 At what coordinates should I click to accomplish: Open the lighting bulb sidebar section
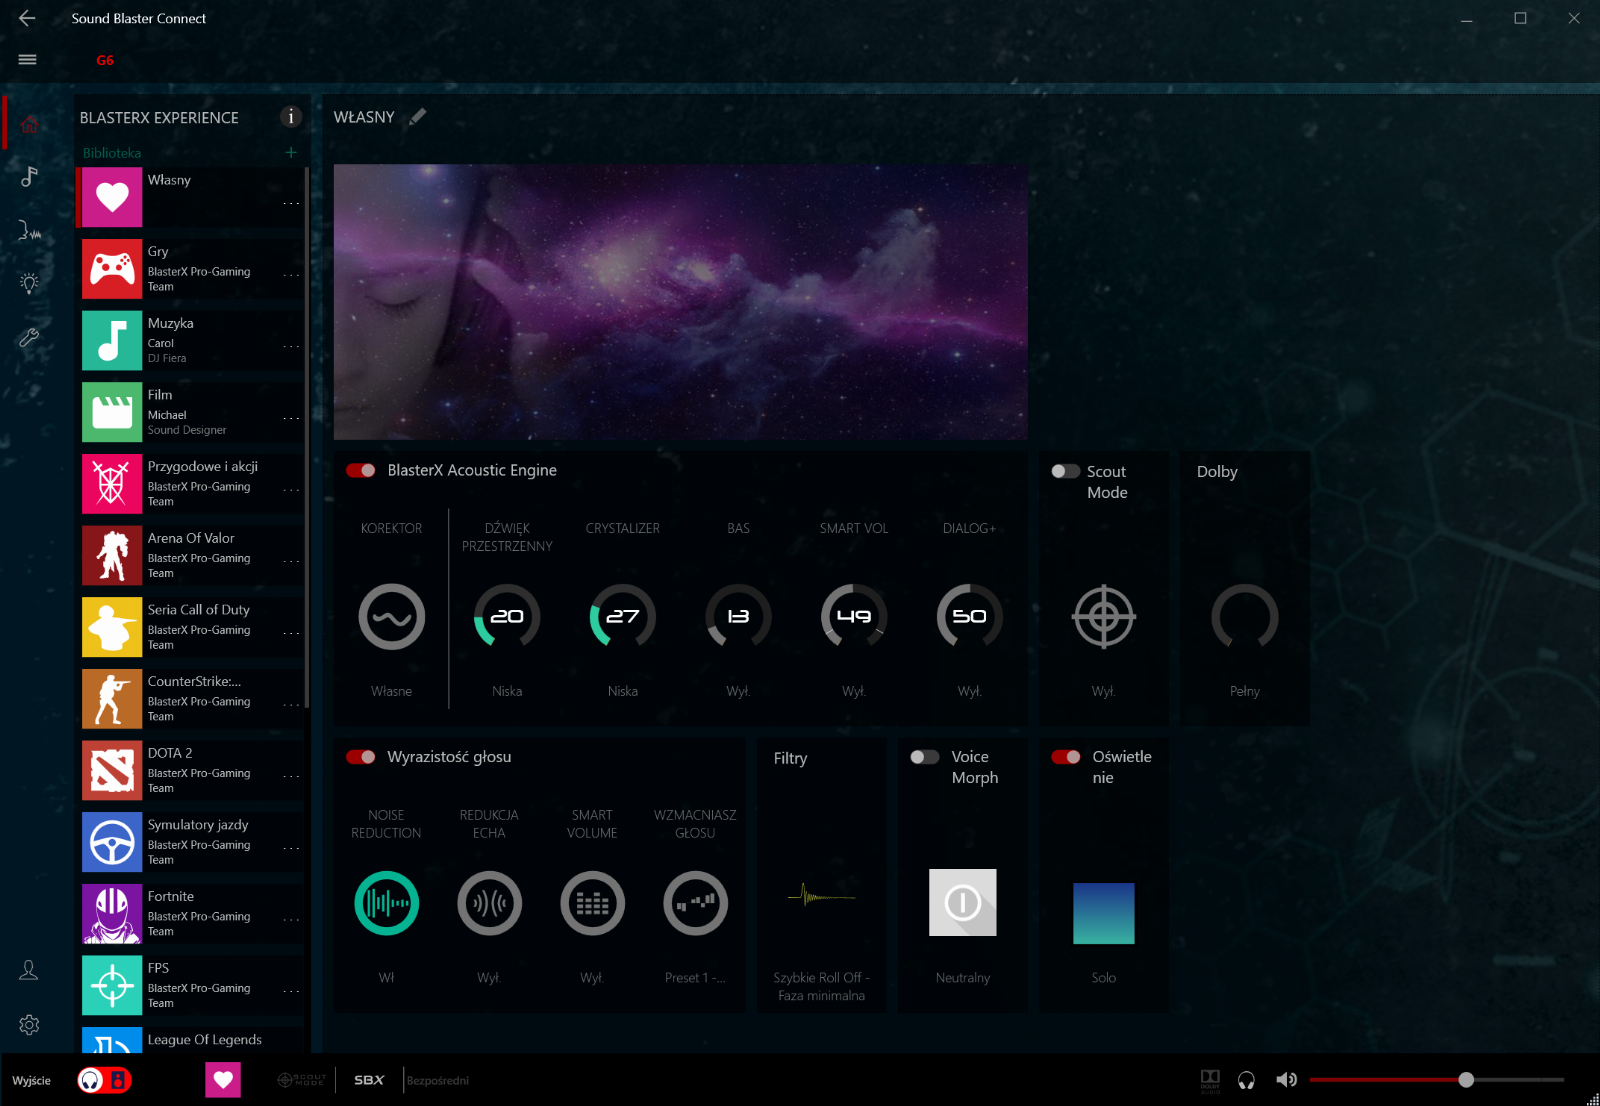pyautogui.click(x=29, y=283)
